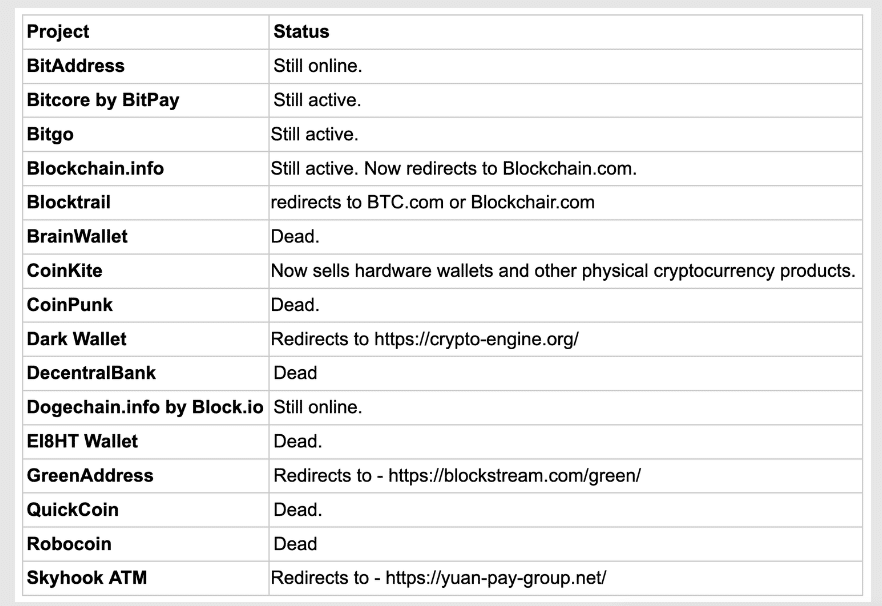Select the Bitgo project name

point(50,134)
